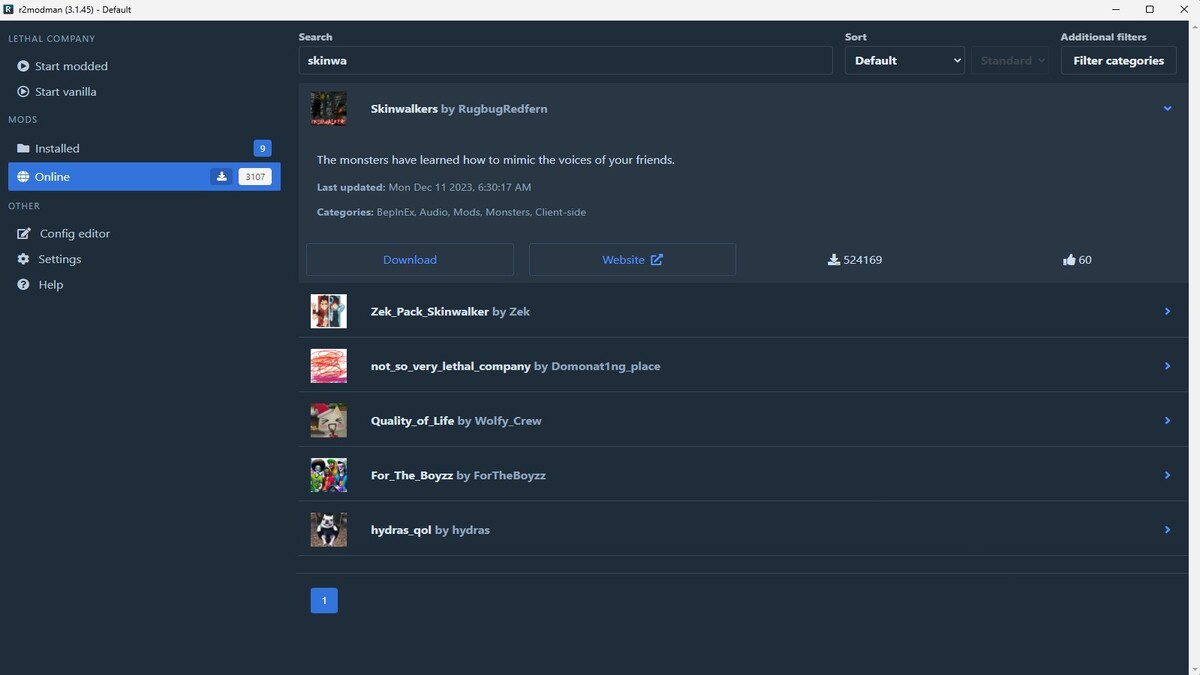The width and height of the screenshot is (1200, 675).
Task: Click the Quality_of_Life mod icon
Action: click(x=328, y=421)
